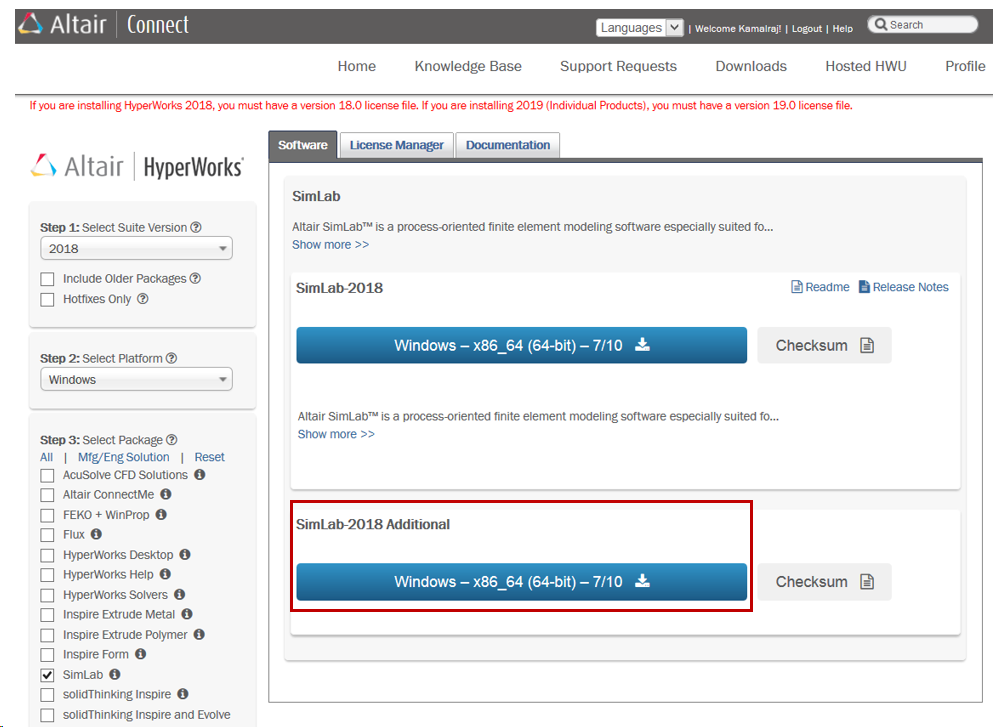Open Support Requests menu
This screenshot has height=727, width=996.
[x=618, y=66]
